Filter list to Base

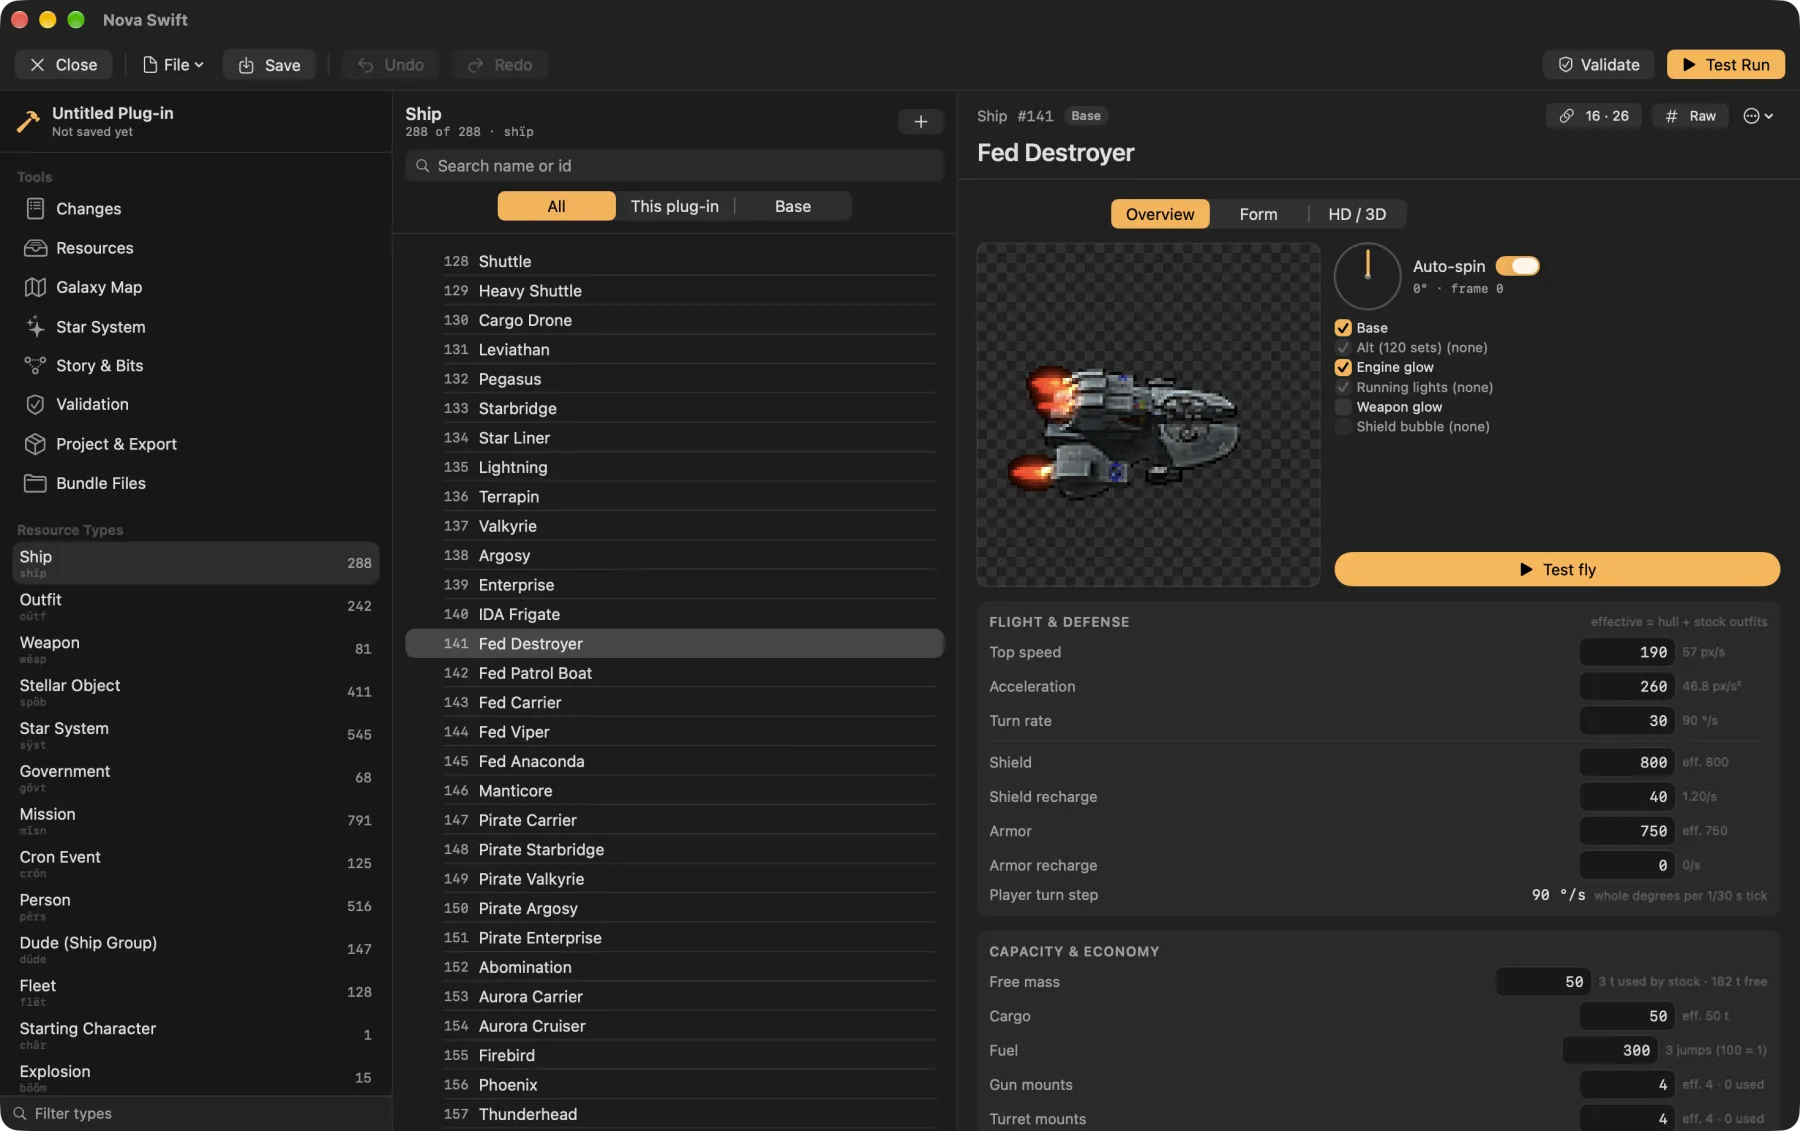(793, 206)
